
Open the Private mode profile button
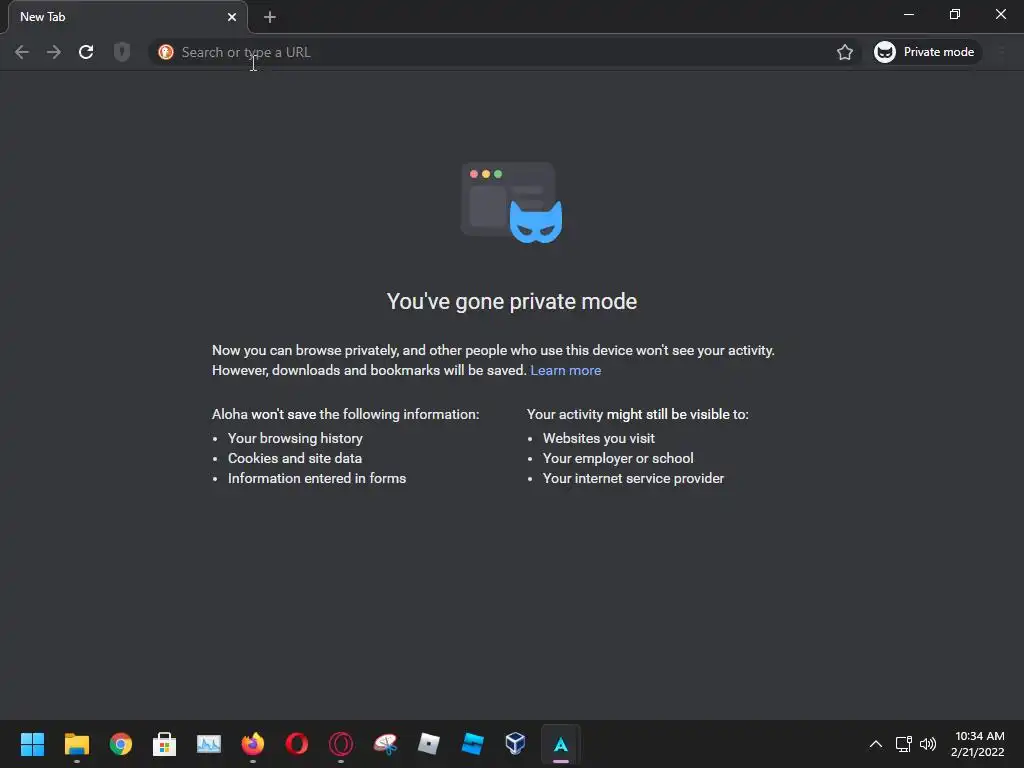coord(925,52)
